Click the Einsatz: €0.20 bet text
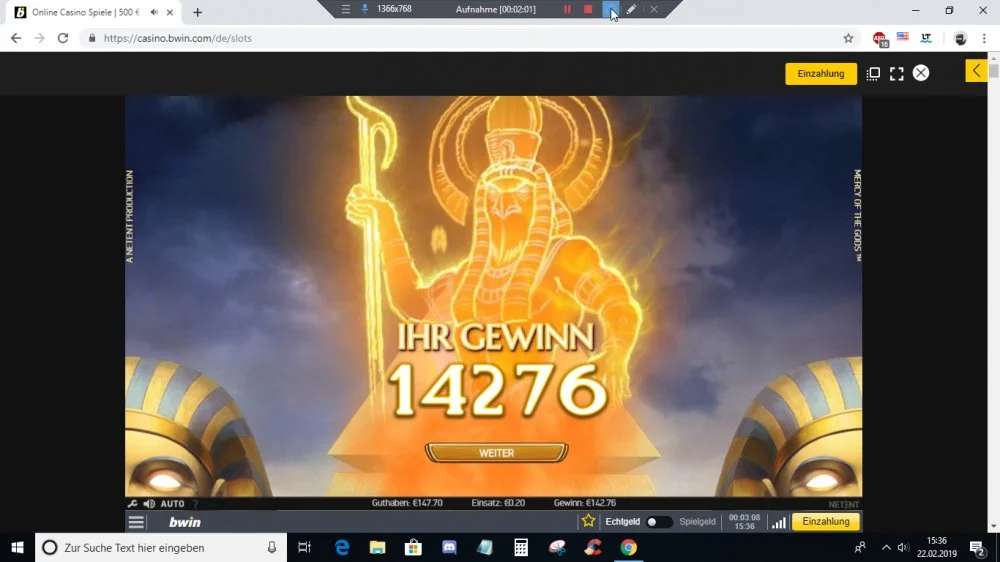Viewport: 1000px width, 562px height. click(x=498, y=503)
